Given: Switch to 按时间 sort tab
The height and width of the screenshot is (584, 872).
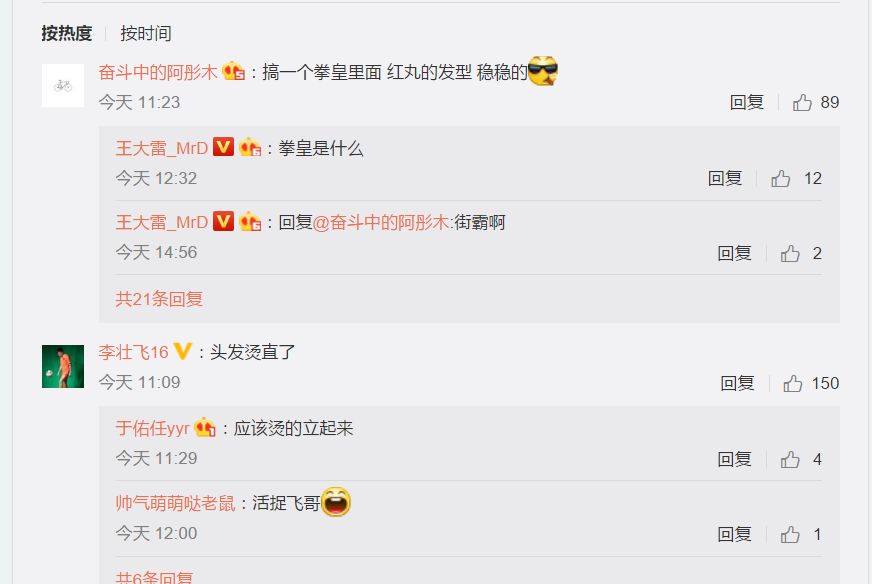Looking at the screenshot, I should (x=146, y=33).
